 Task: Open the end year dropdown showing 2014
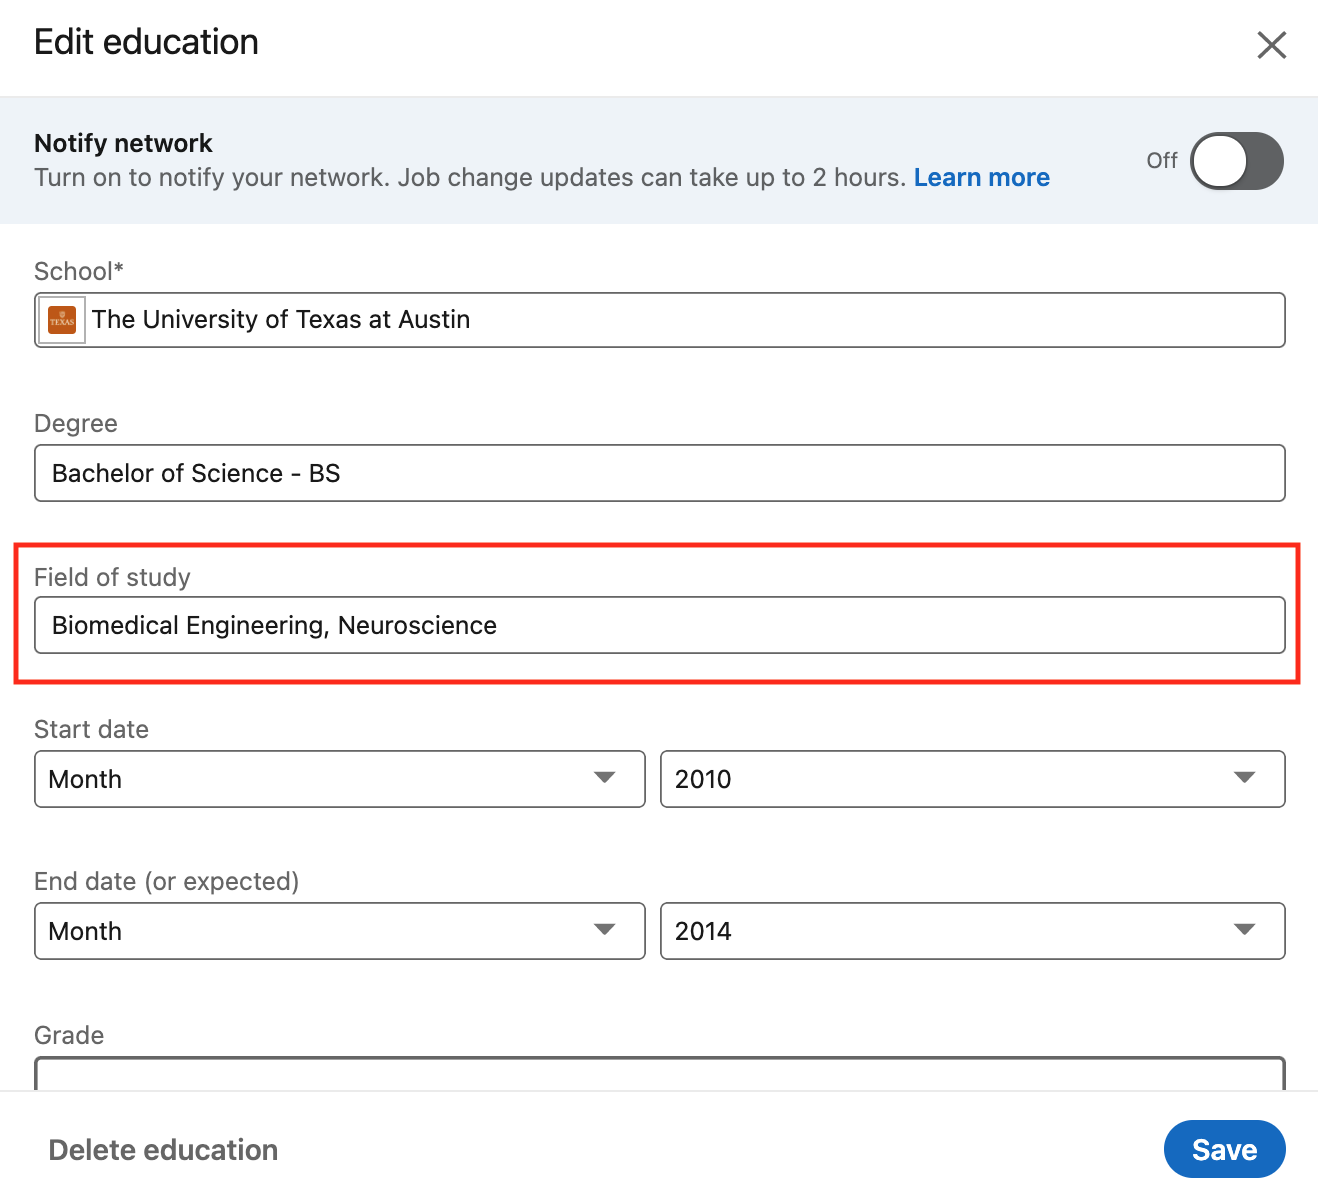tap(972, 931)
